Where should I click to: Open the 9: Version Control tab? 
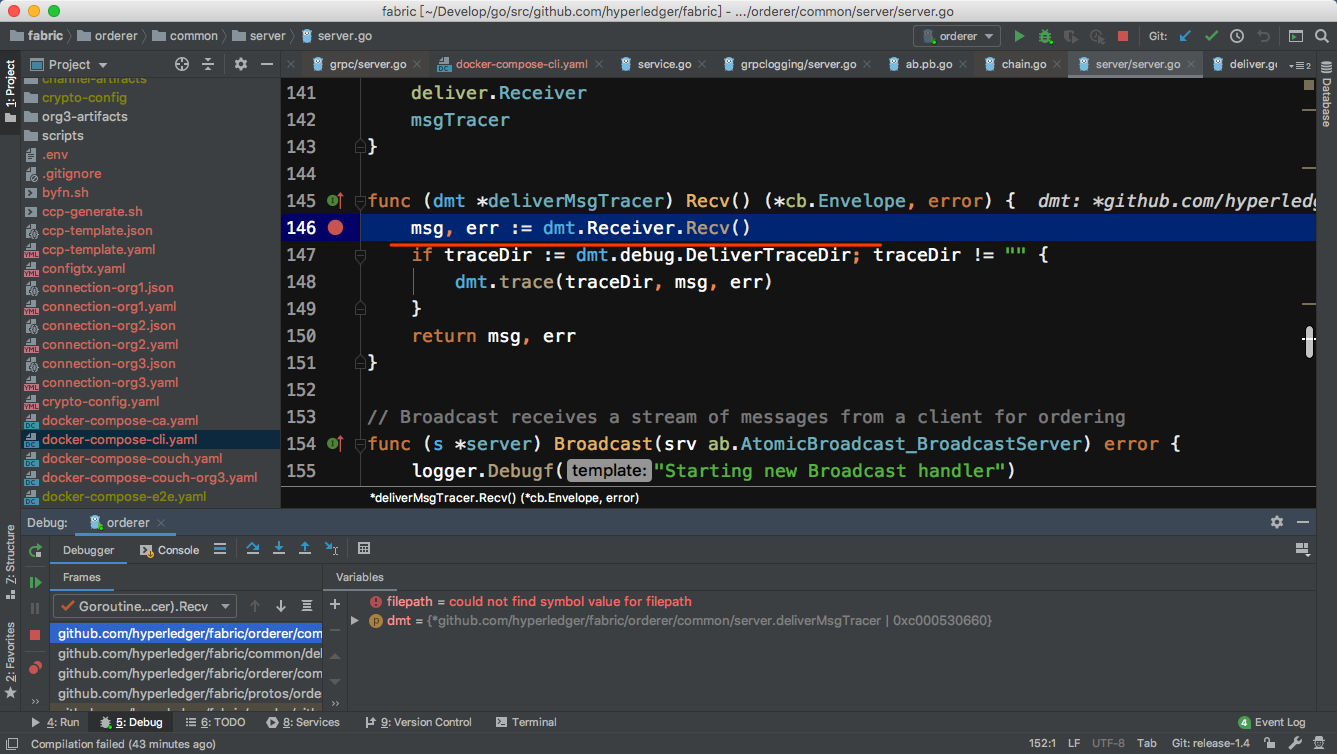click(418, 722)
